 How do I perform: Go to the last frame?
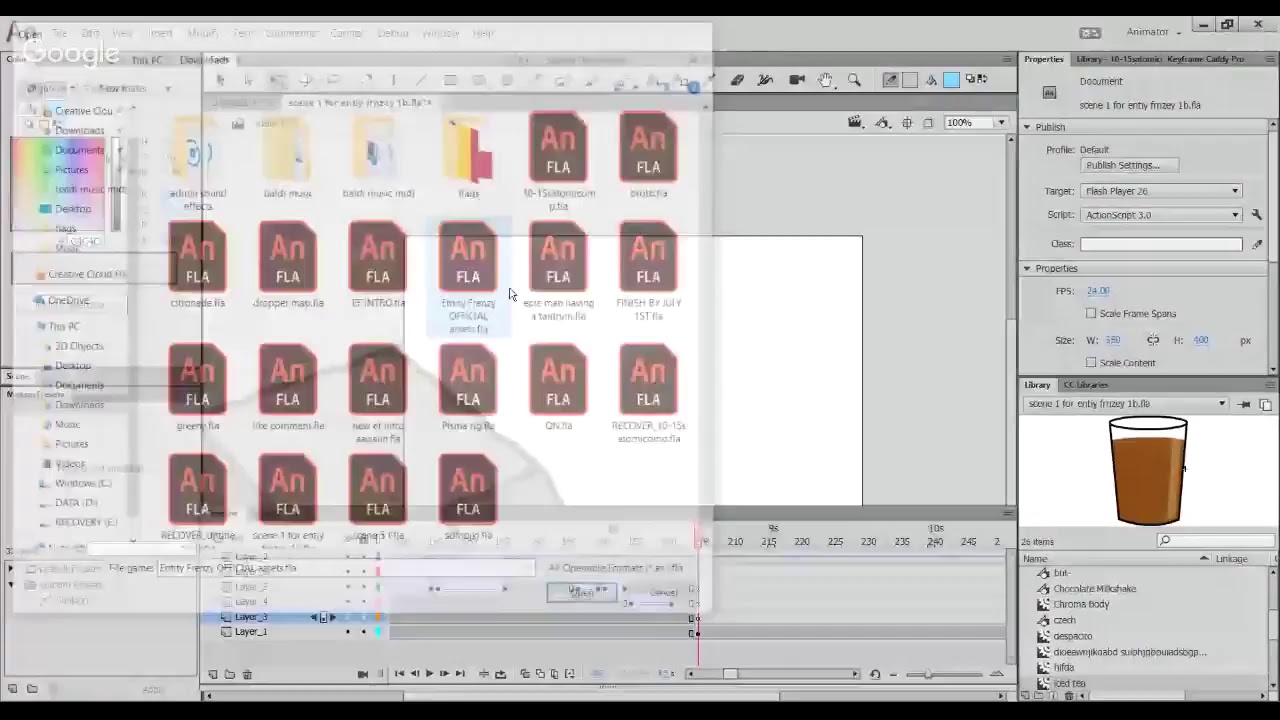coord(460,674)
